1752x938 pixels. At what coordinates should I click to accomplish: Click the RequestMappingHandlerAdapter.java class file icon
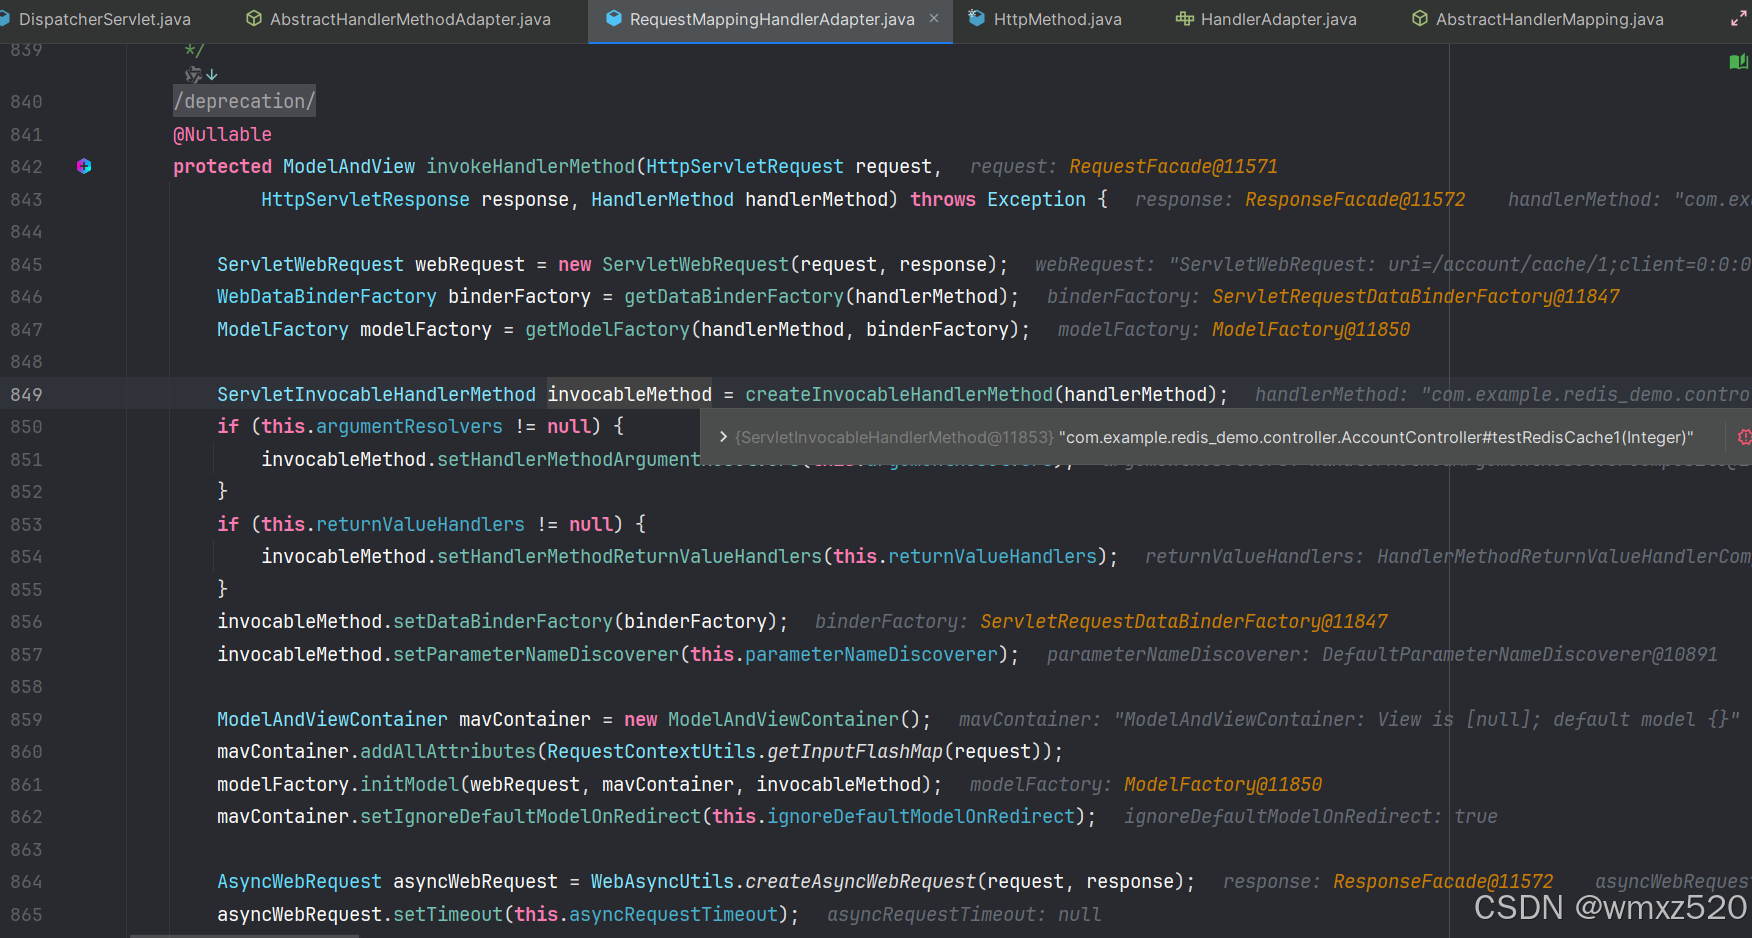(614, 19)
